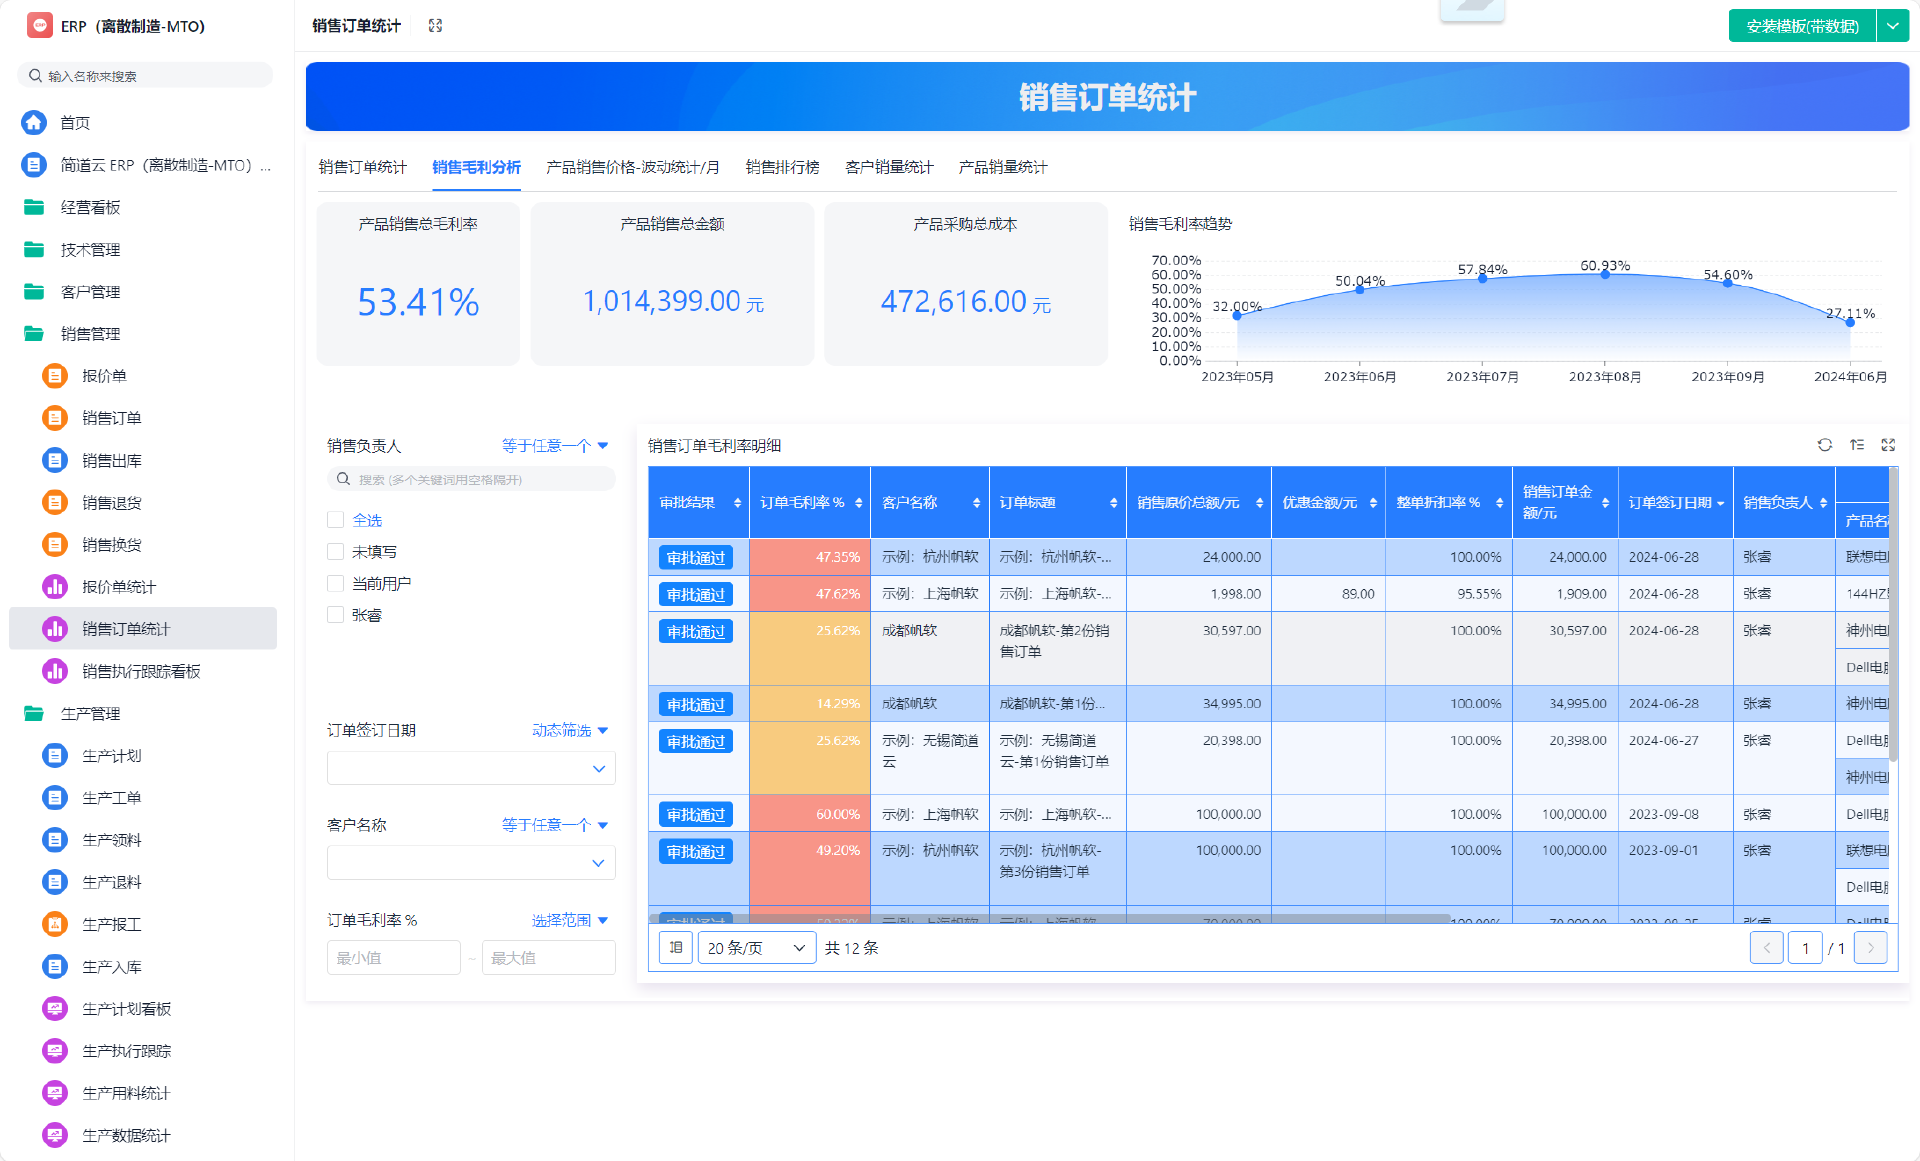Click the 2023年08月 point on trend chart
This screenshot has width=1920, height=1161.
[x=1605, y=274]
